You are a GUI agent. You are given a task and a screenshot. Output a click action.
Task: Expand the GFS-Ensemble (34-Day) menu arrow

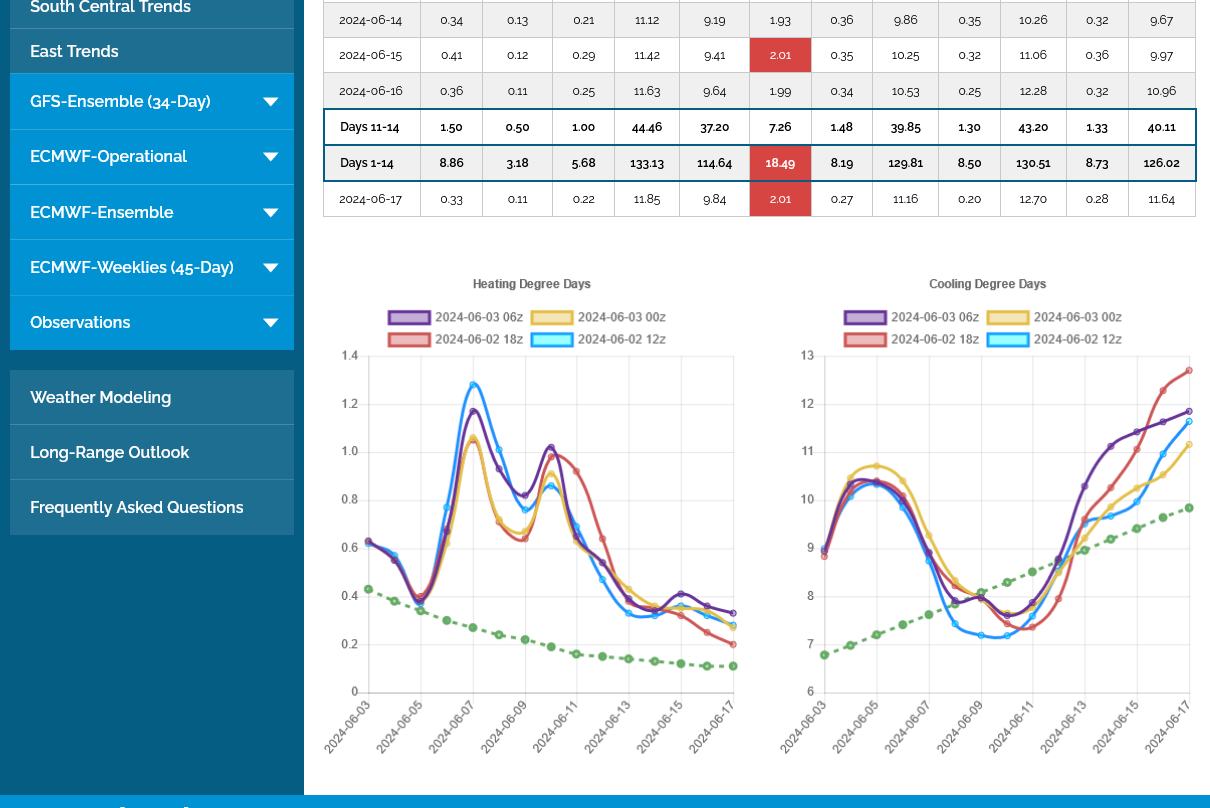coord(270,102)
